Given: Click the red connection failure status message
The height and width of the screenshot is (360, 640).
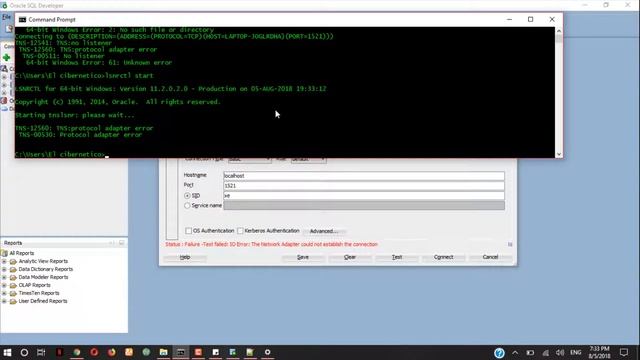Looking at the screenshot, I should [271, 244].
